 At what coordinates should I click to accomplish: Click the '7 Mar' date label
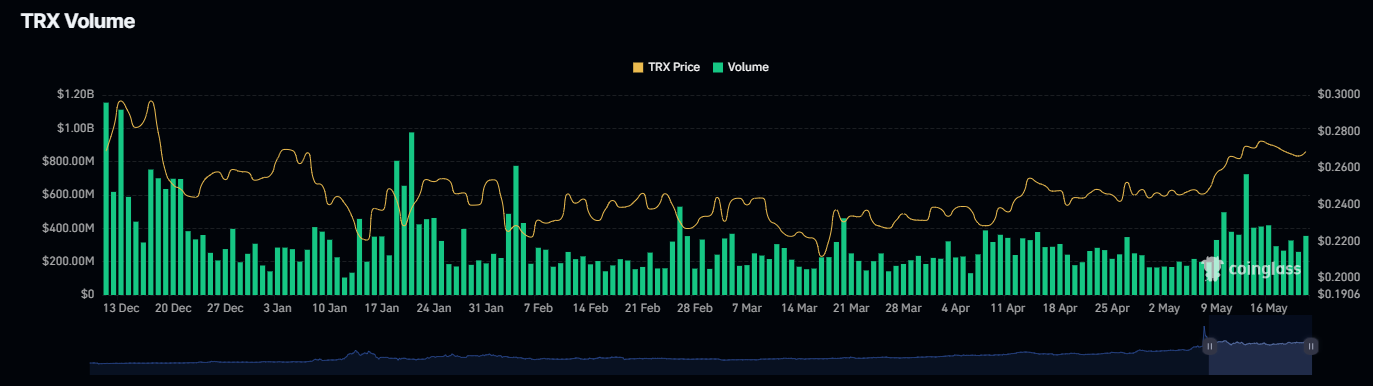pyautogui.click(x=746, y=309)
